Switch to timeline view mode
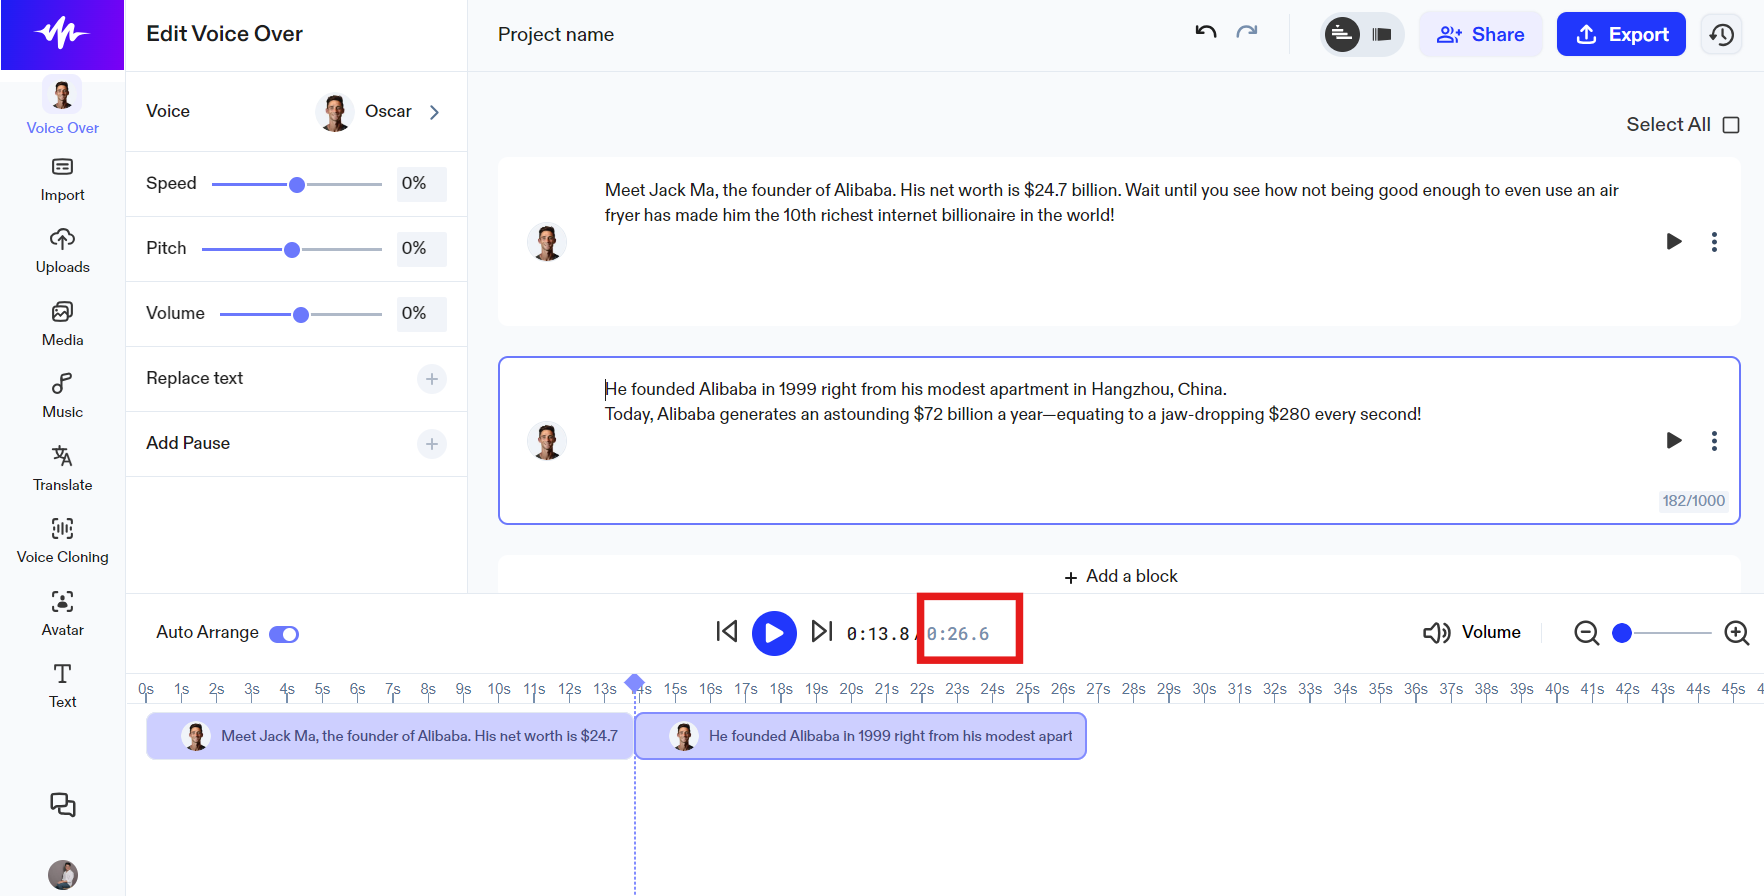The width and height of the screenshot is (1764, 896). [1382, 34]
